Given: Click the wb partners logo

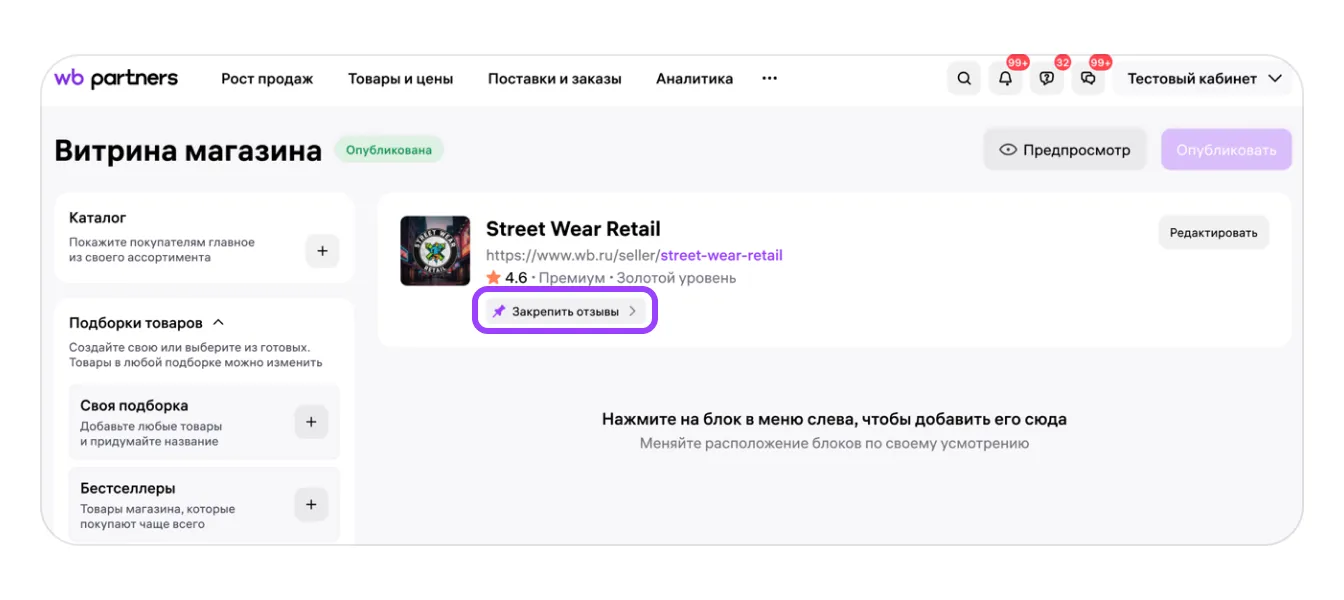Looking at the screenshot, I should (x=116, y=78).
